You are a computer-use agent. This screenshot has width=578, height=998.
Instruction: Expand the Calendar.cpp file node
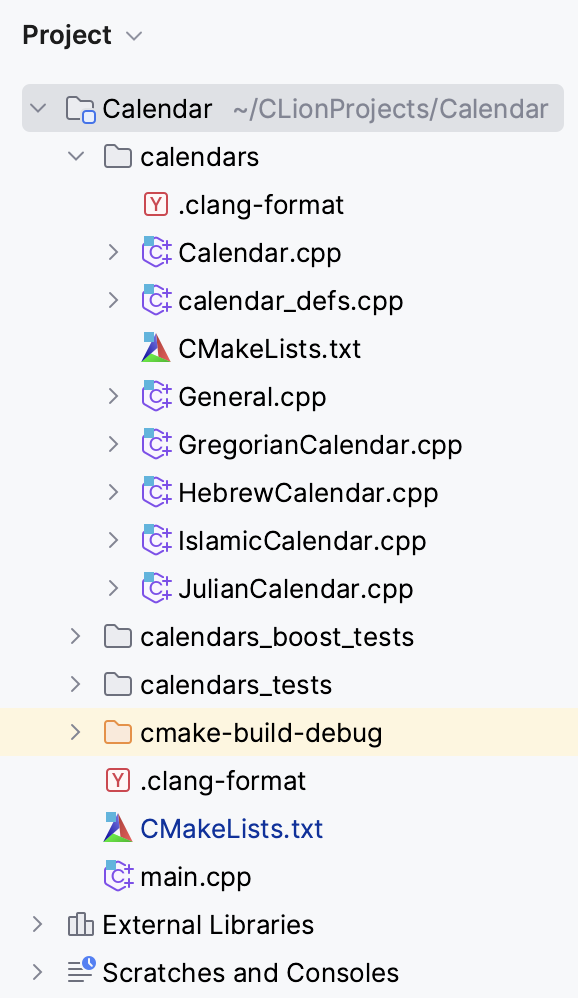coord(112,252)
